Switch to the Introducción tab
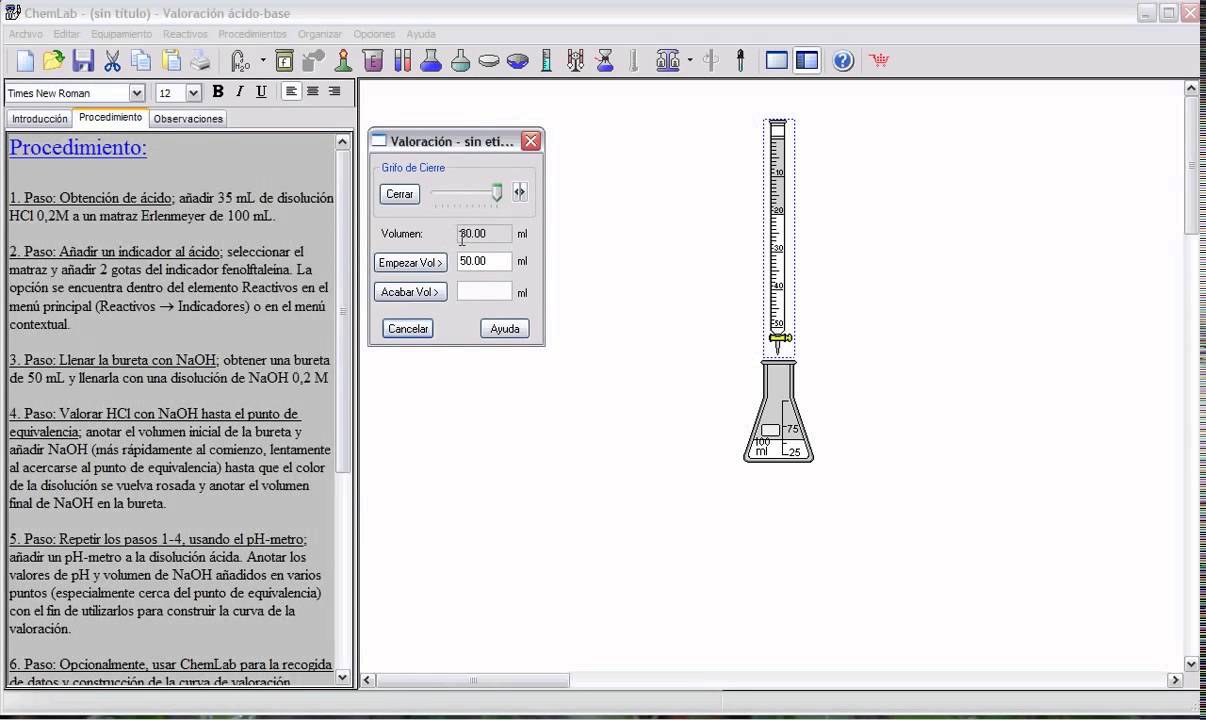The image size is (1206, 720). tap(40, 119)
